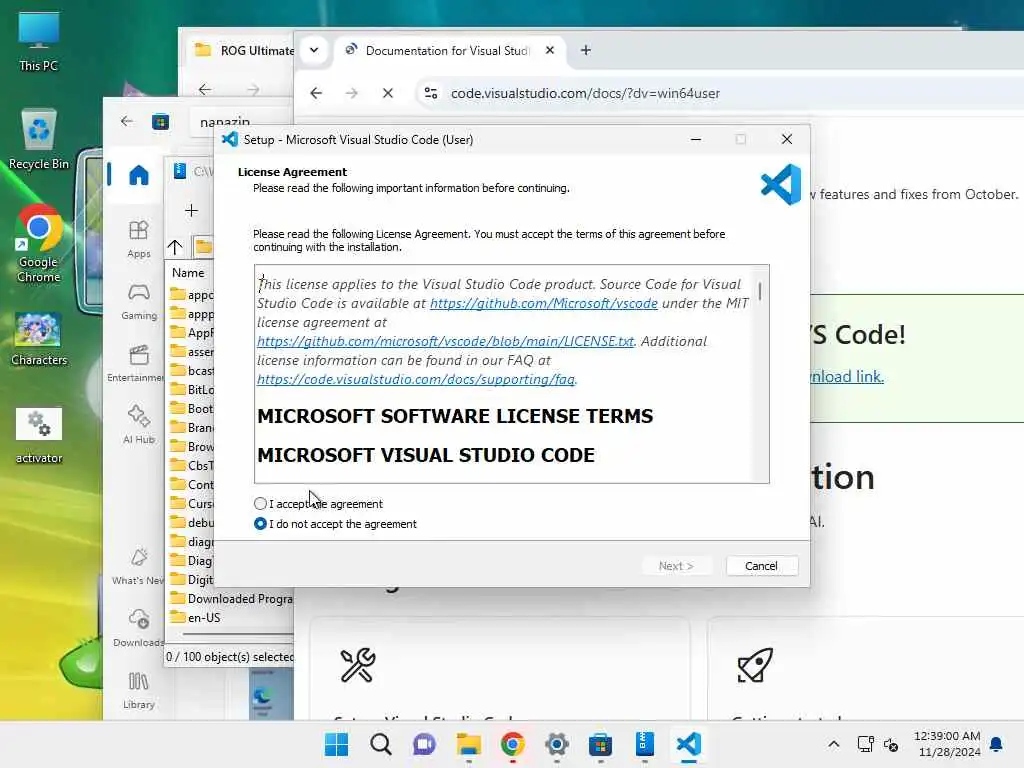Viewport: 1024px width, 768px height.
Task: Switch to Documentation for Visual Studio tab
Action: pos(447,50)
